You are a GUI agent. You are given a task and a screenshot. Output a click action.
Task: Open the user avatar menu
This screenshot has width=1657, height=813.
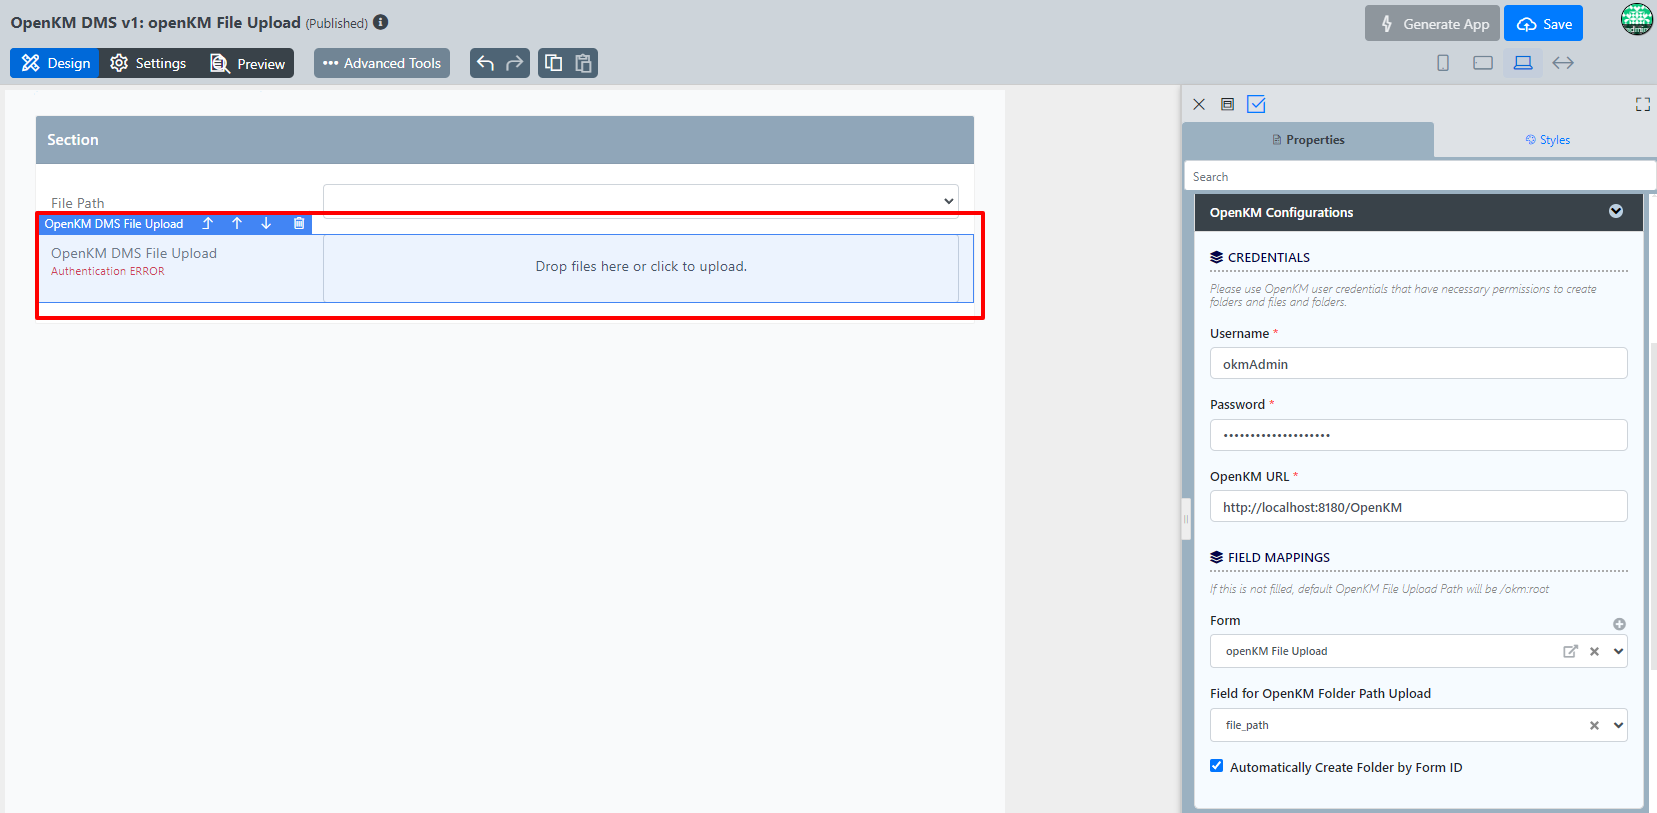(1637, 19)
